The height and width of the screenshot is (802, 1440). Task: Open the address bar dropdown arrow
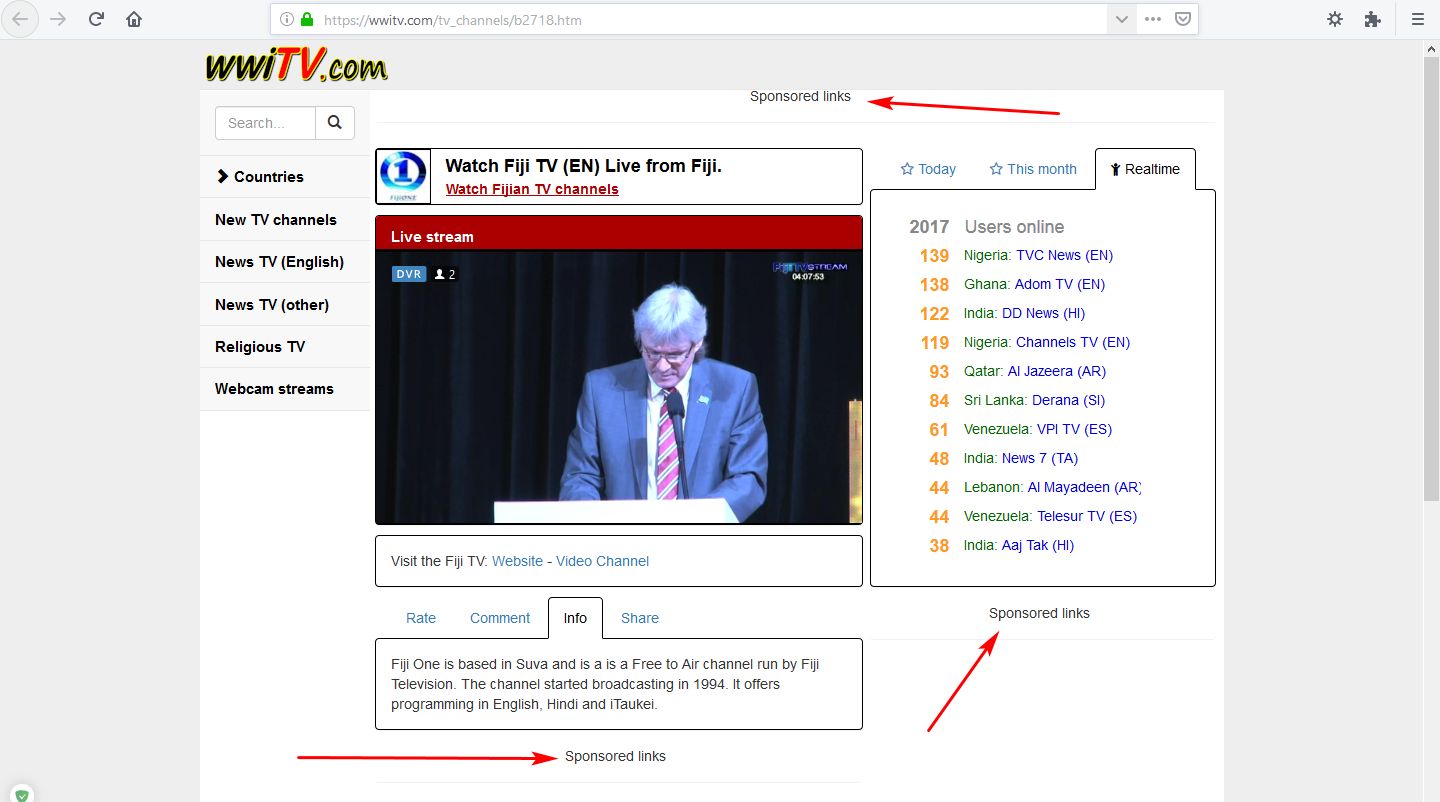(x=1122, y=19)
